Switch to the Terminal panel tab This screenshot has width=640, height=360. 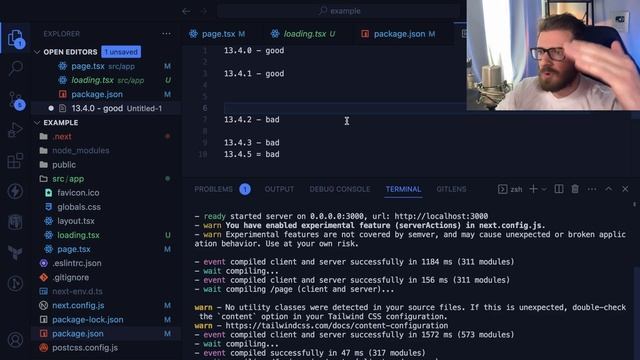[403, 189]
